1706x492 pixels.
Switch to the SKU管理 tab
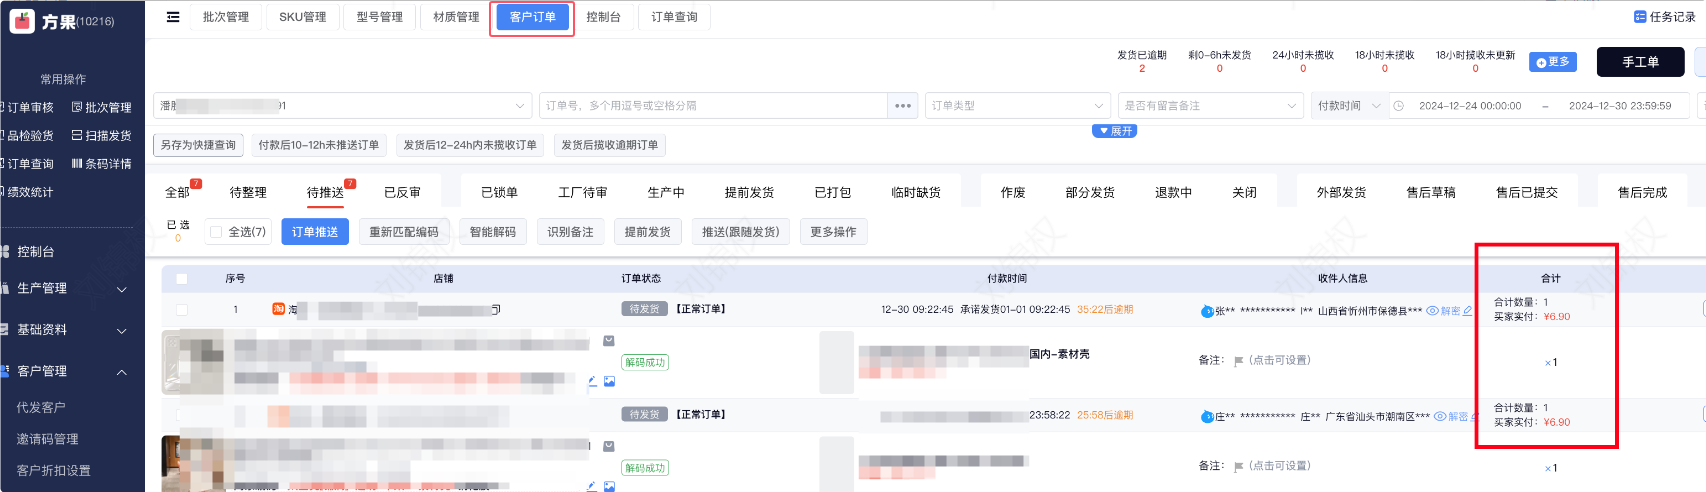click(302, 17)
